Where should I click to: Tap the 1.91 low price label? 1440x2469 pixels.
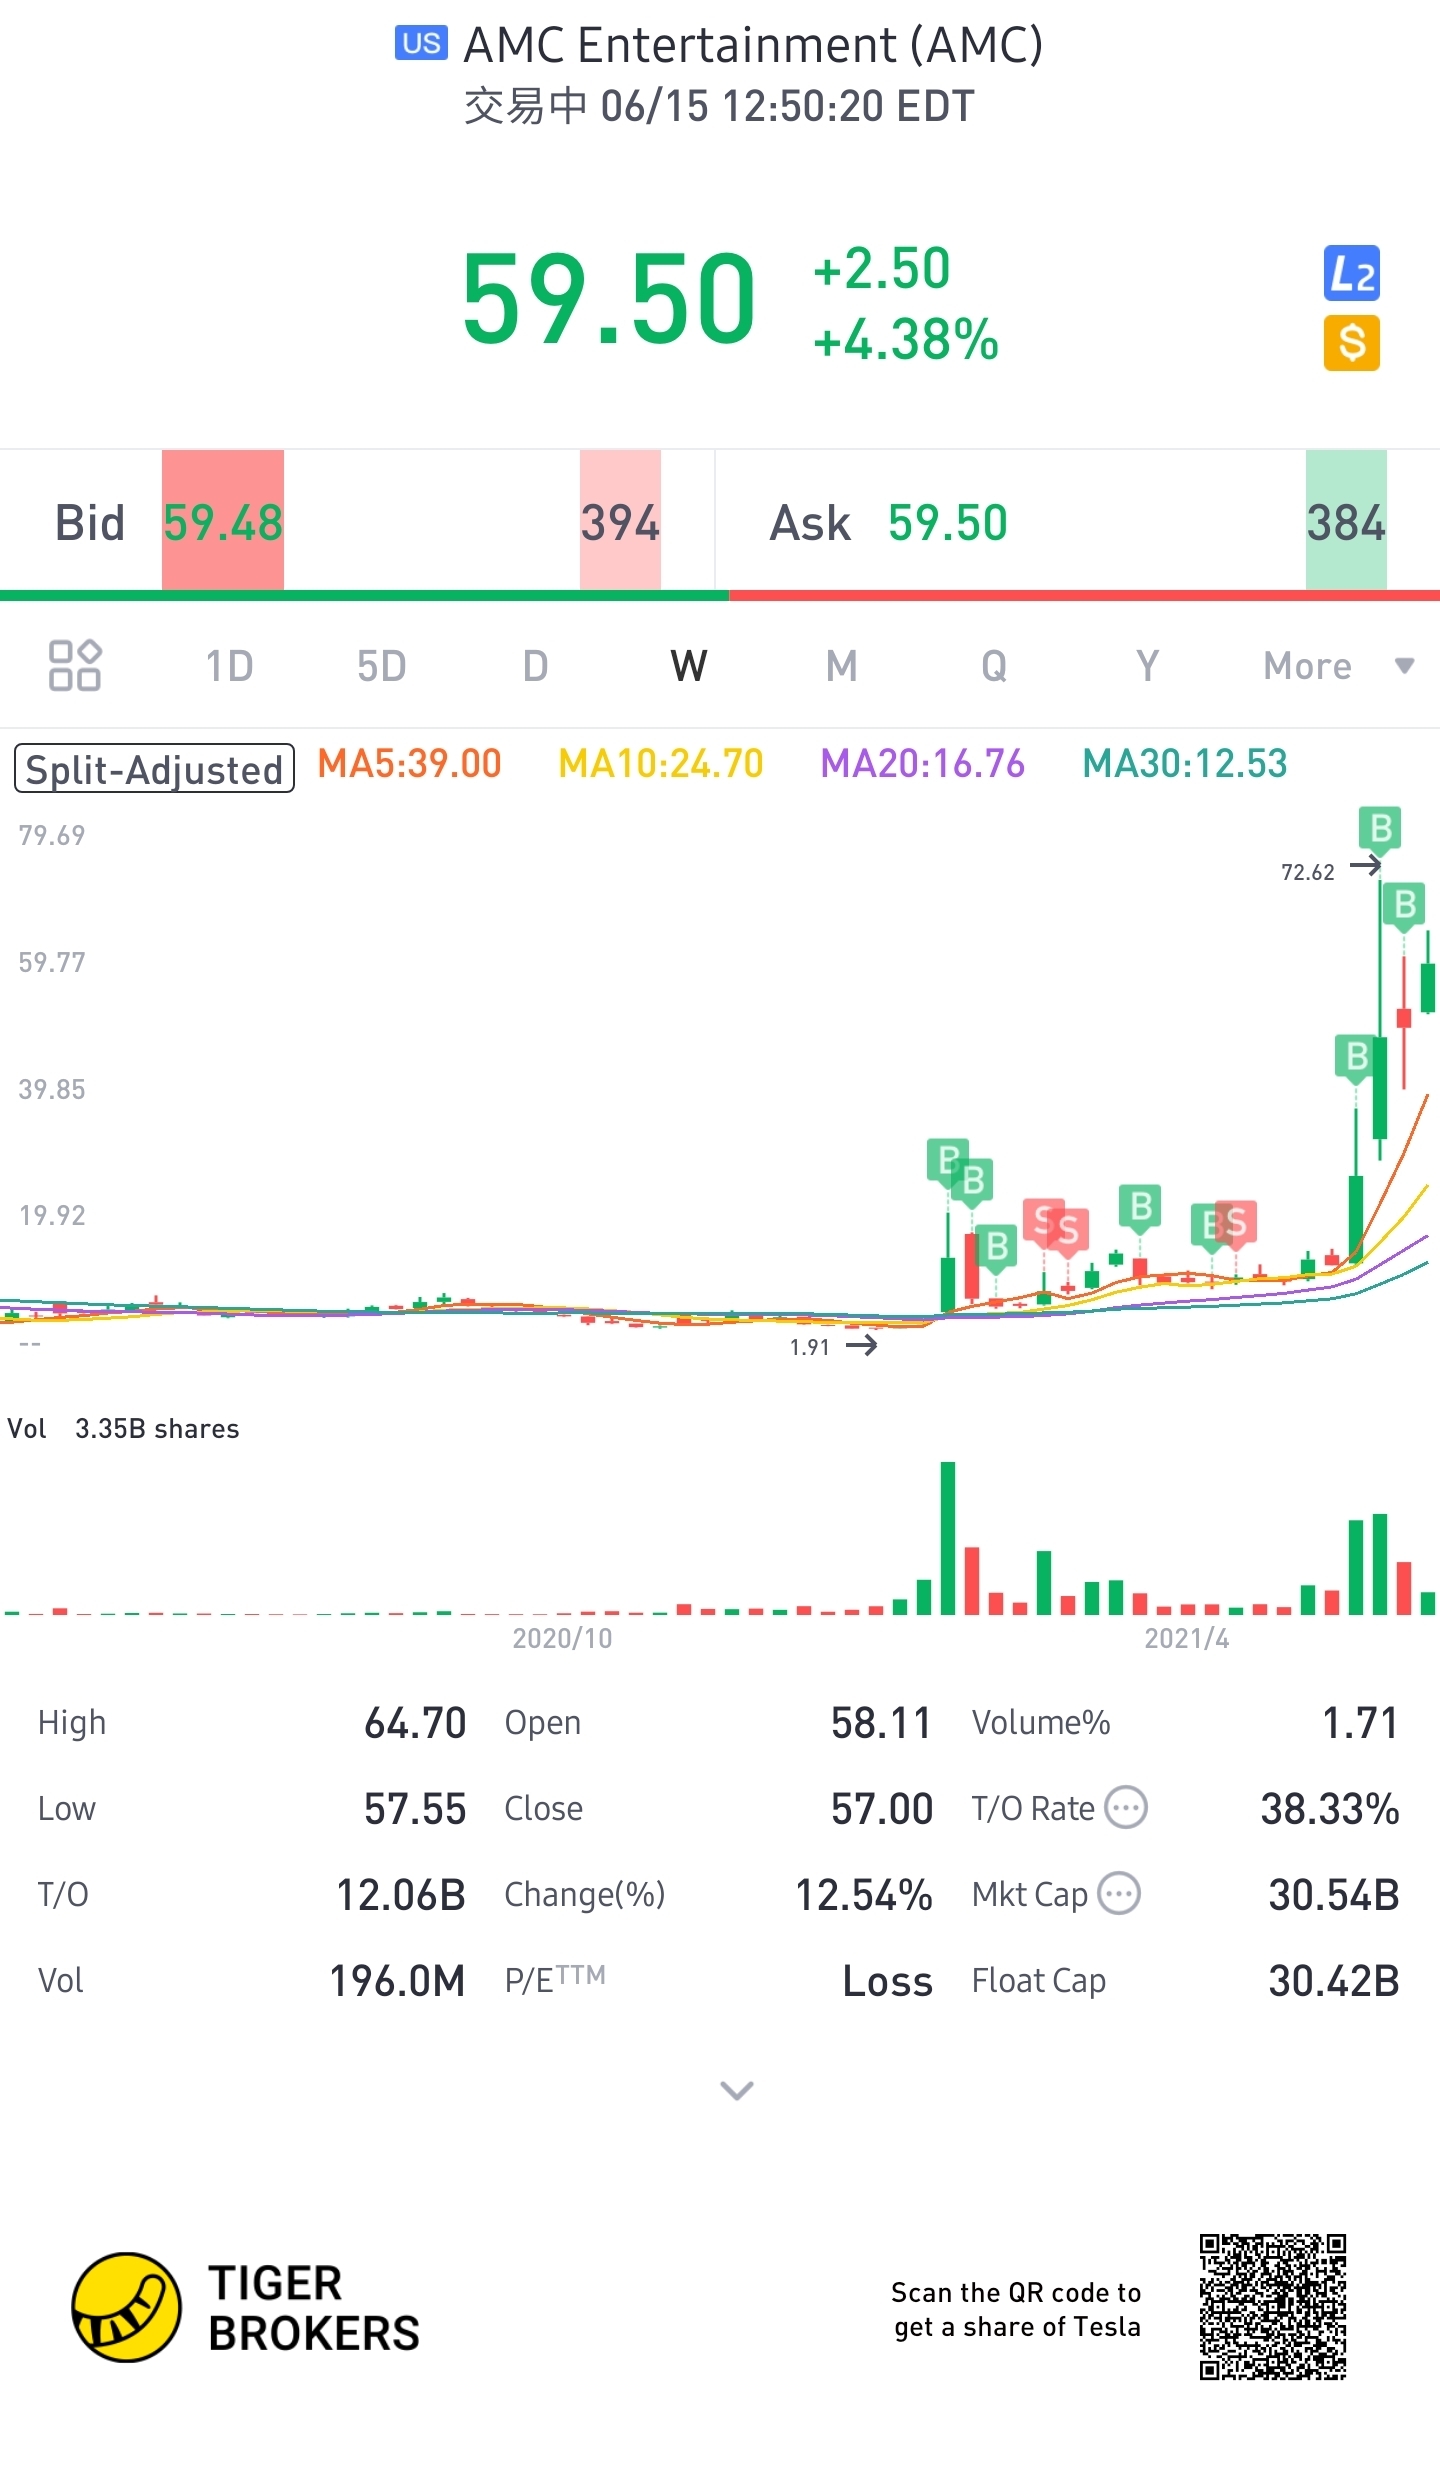pos(809,1347)
